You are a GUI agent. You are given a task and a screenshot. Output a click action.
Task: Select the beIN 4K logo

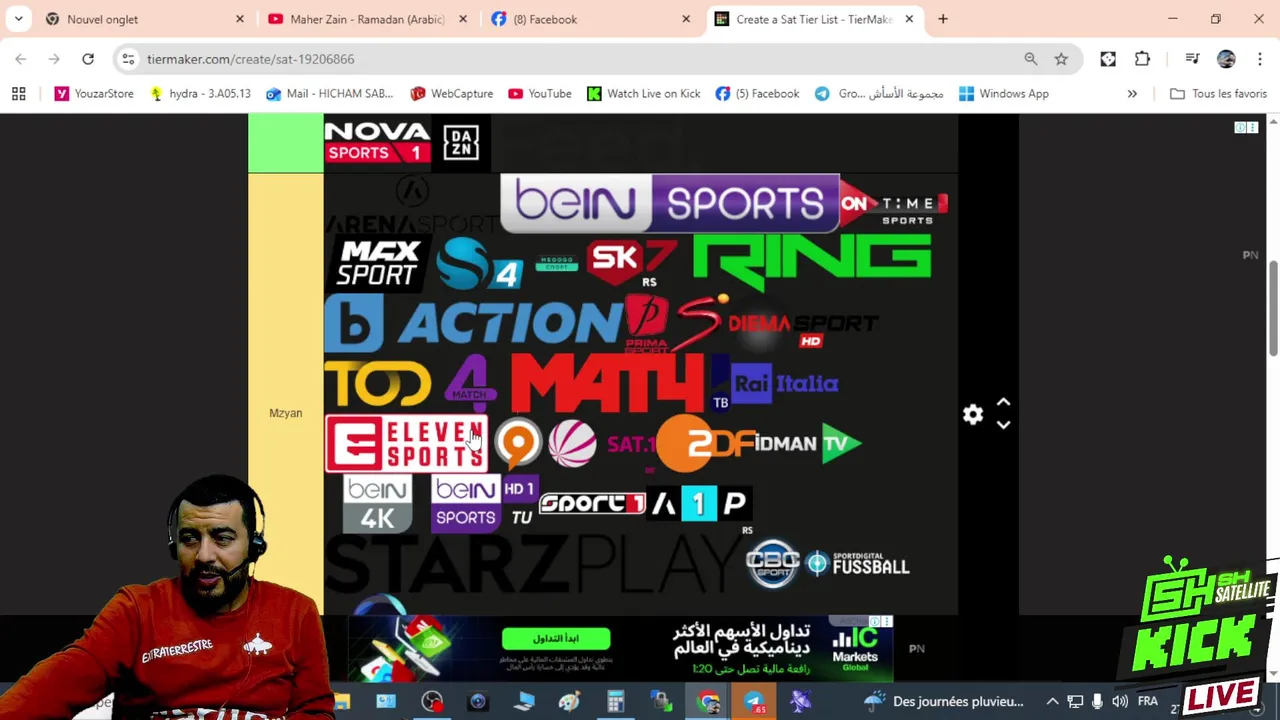tap(377, 503)
